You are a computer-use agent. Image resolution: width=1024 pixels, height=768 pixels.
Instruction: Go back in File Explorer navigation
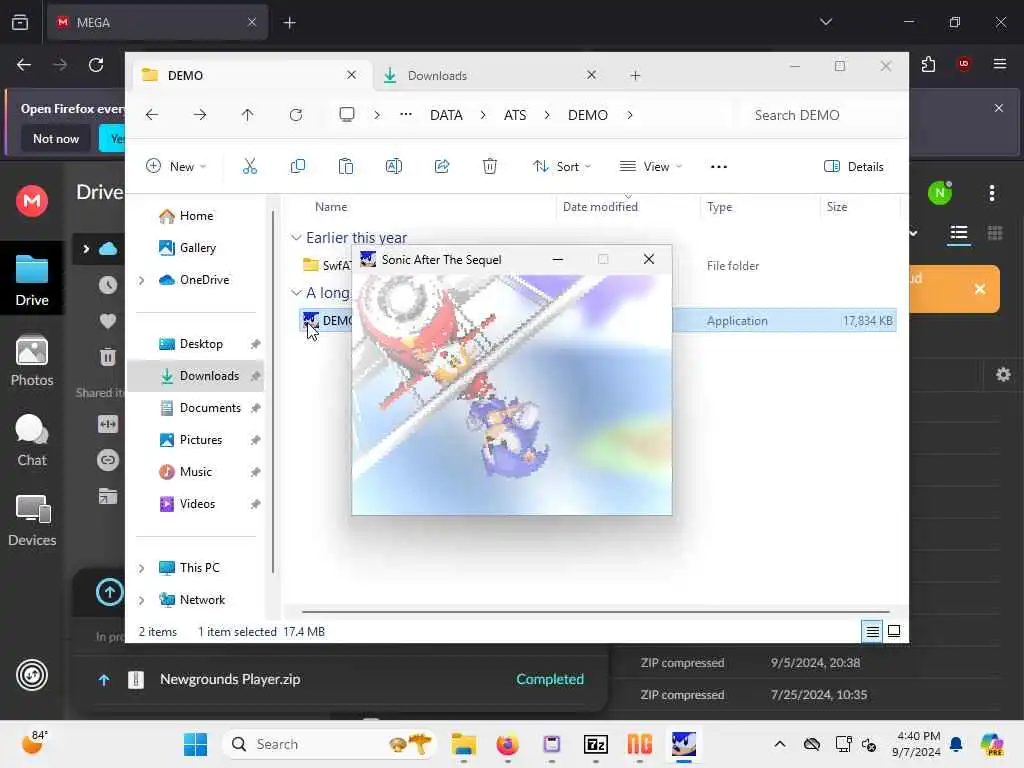(x=152, y=115)
